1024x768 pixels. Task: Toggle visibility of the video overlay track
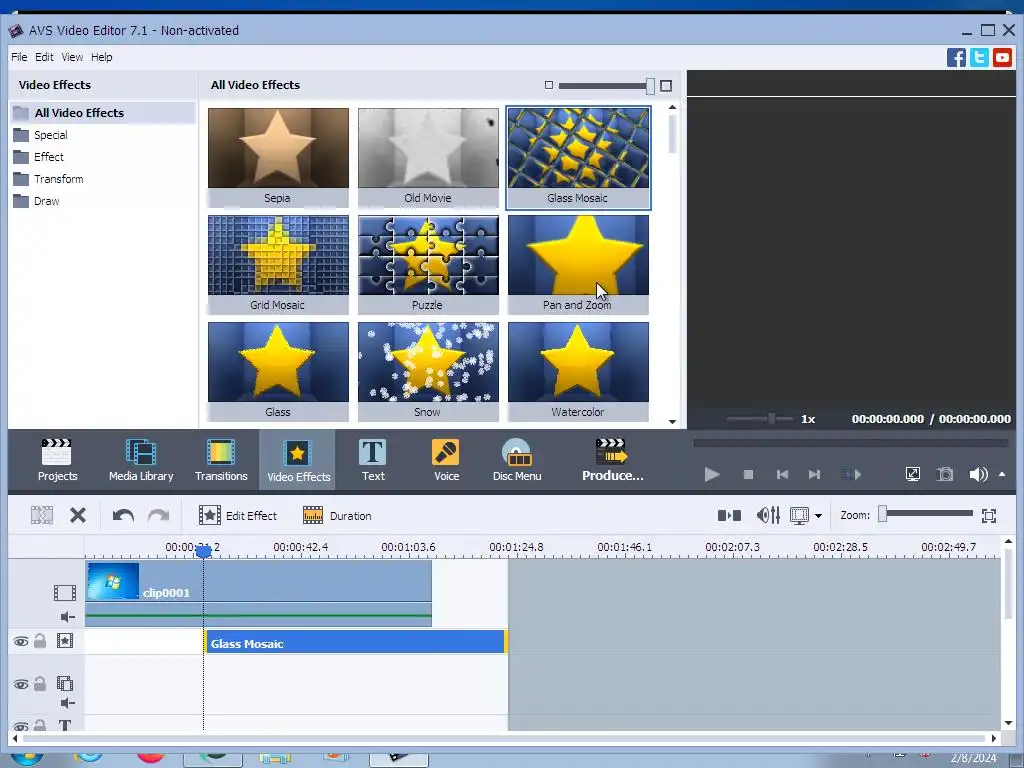[21, 684]
